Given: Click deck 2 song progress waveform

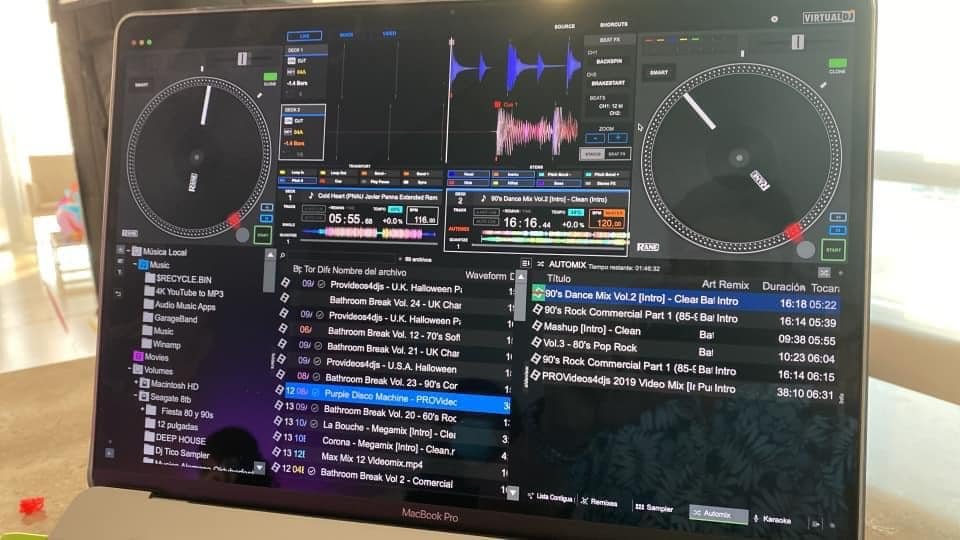Looking at the screenshot, I should coord(553,238).
